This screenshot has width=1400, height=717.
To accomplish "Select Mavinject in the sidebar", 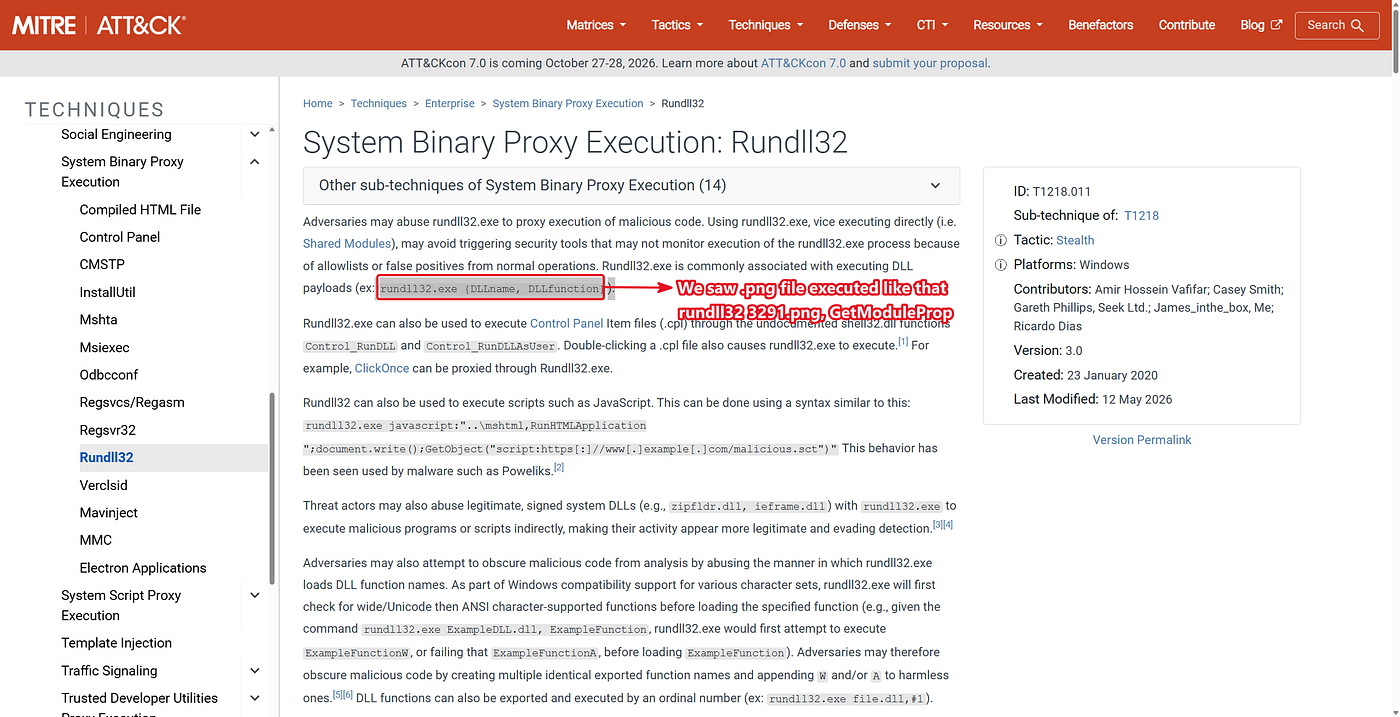I will click(x=109, y=512).
